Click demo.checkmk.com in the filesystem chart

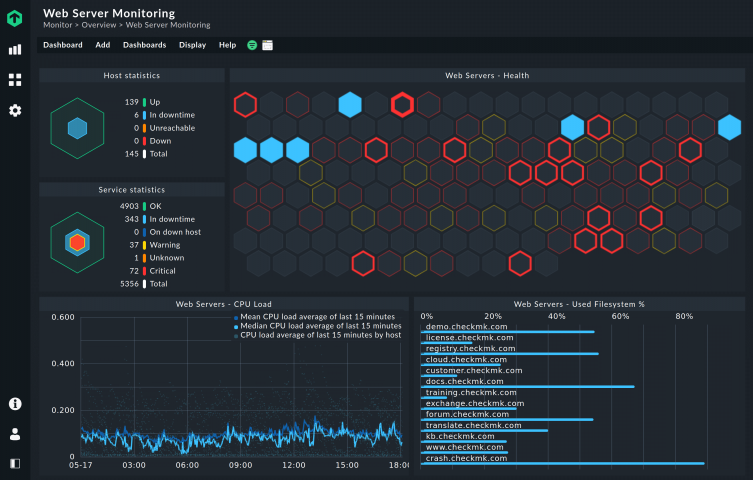[466, 326]
